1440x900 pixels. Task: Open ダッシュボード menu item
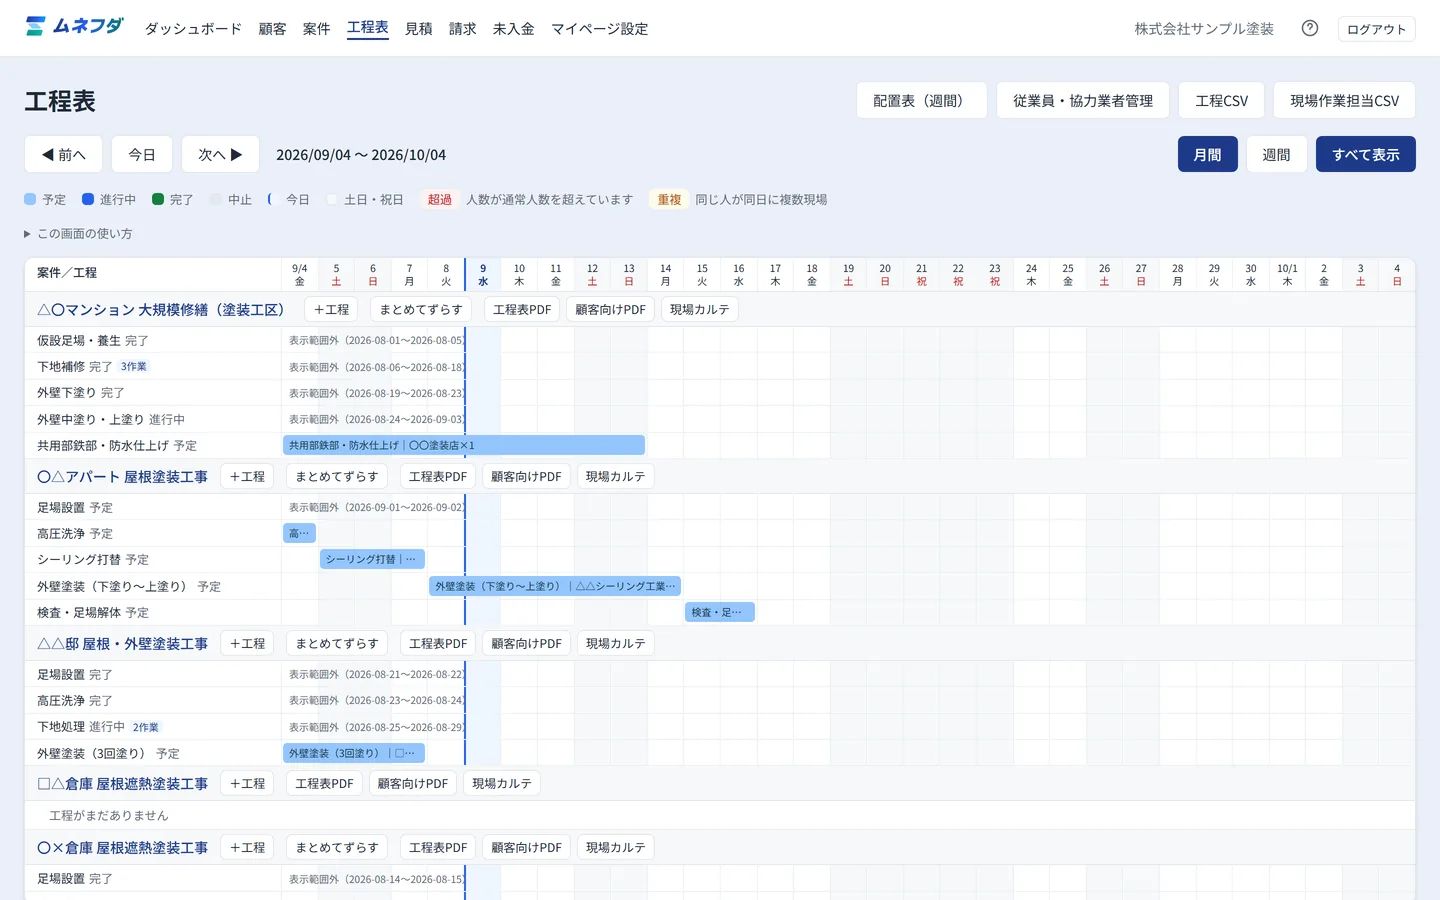[x=193, y=29]
